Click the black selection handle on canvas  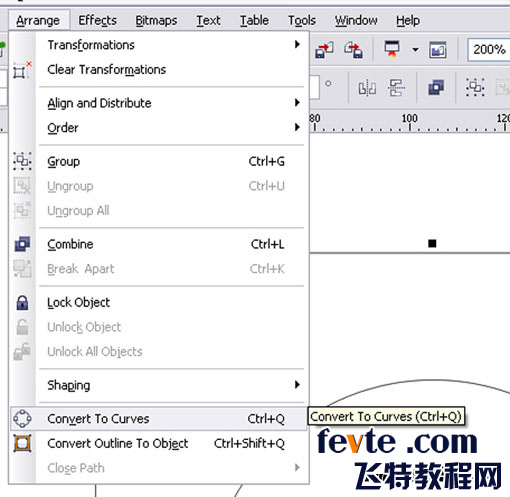point(432,243)
